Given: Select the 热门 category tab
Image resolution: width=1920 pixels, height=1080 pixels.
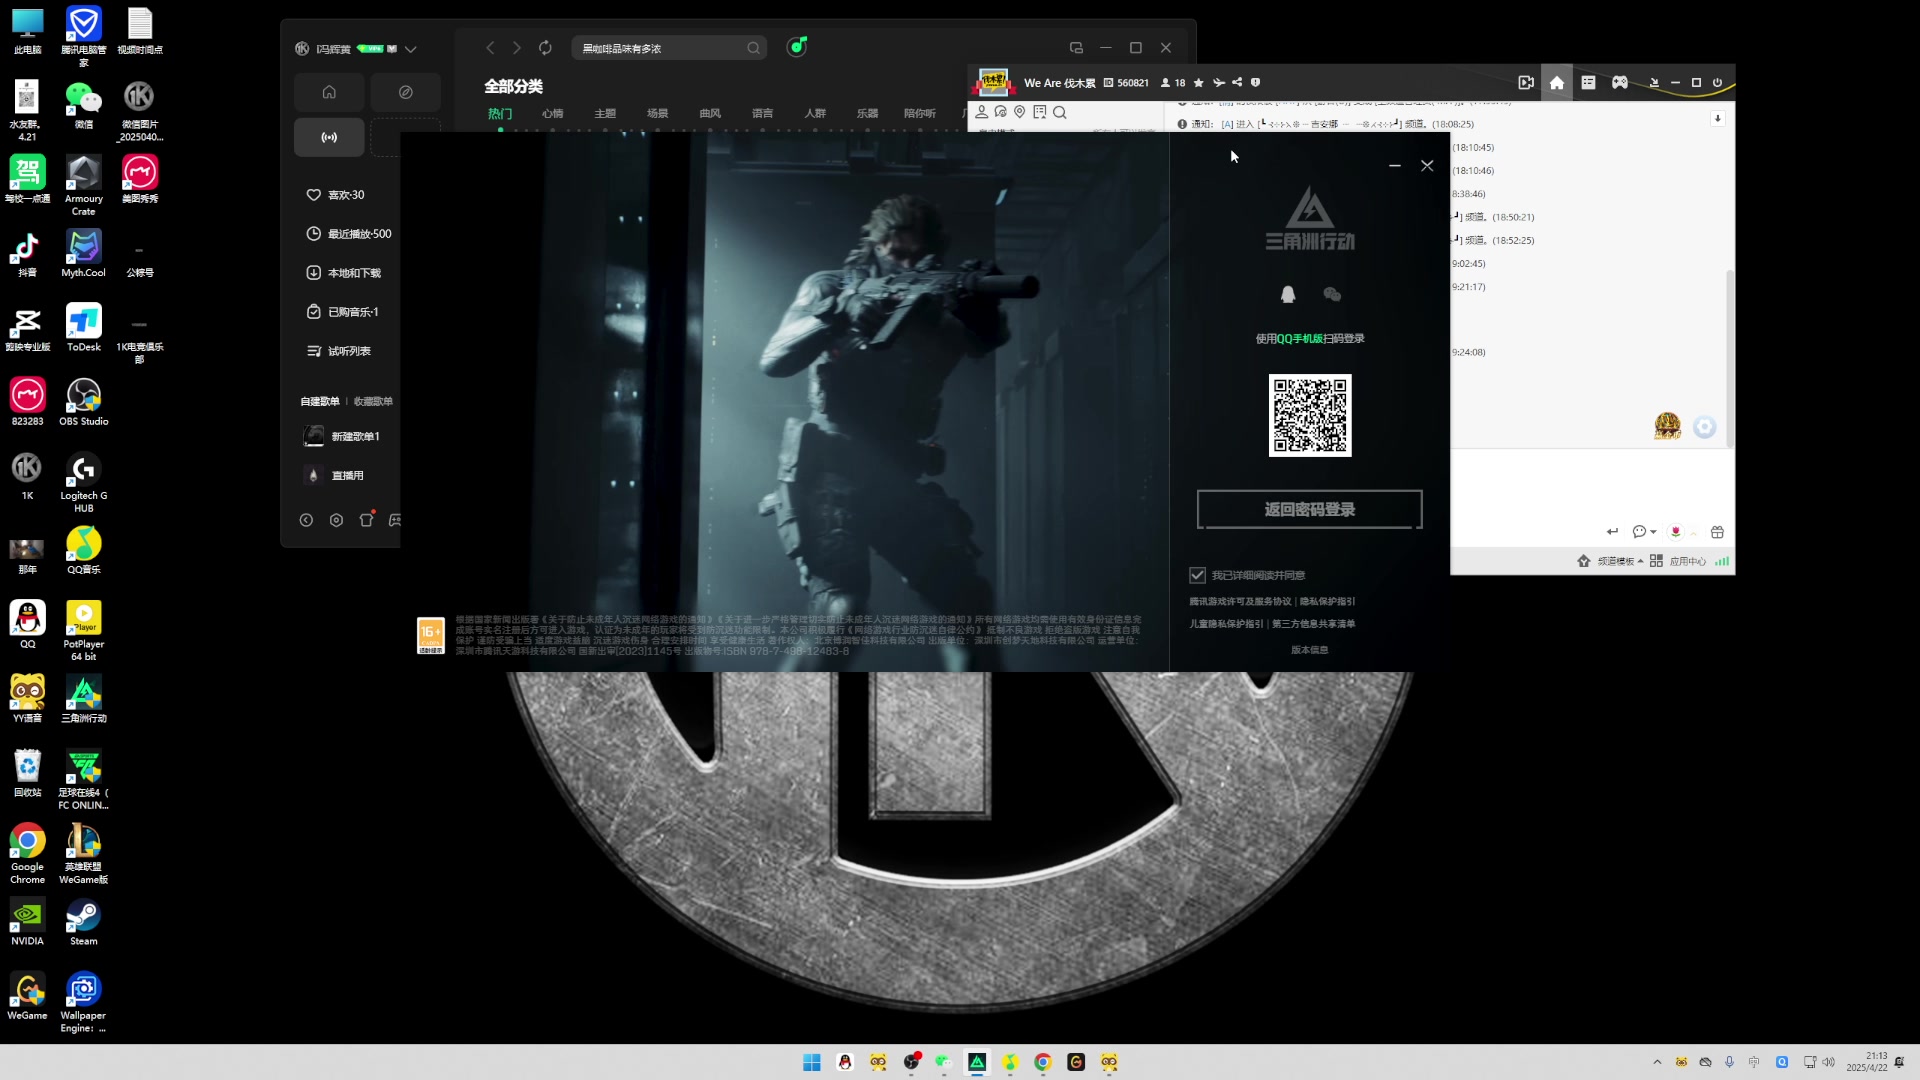Looking at the screenshot, I should pos(500,113).
